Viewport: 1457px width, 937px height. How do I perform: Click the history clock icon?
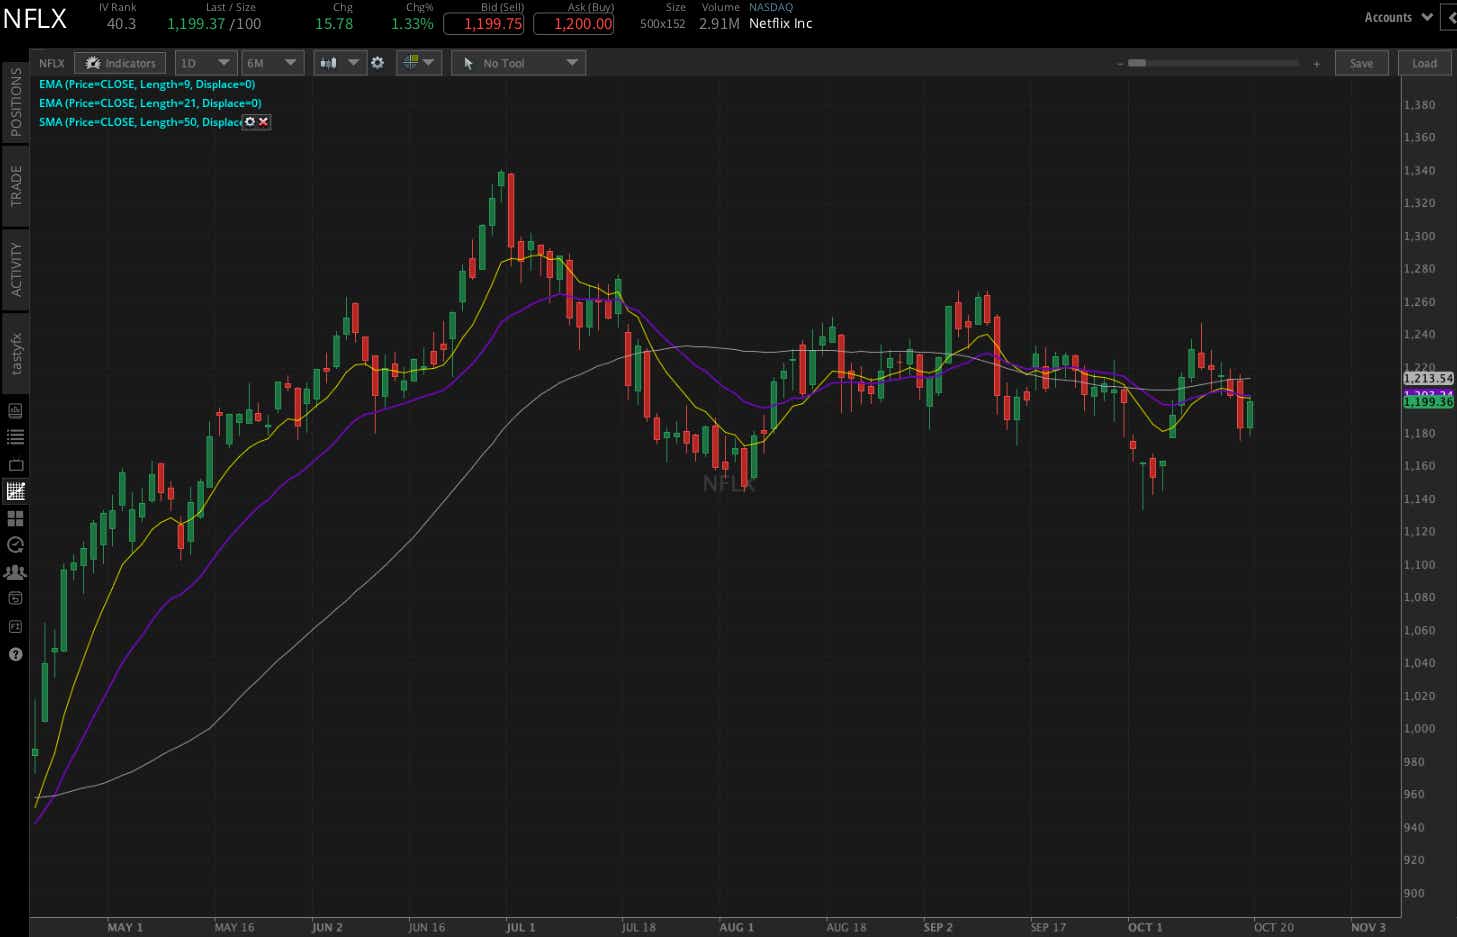pyautogui.click(x=14, y=545)
